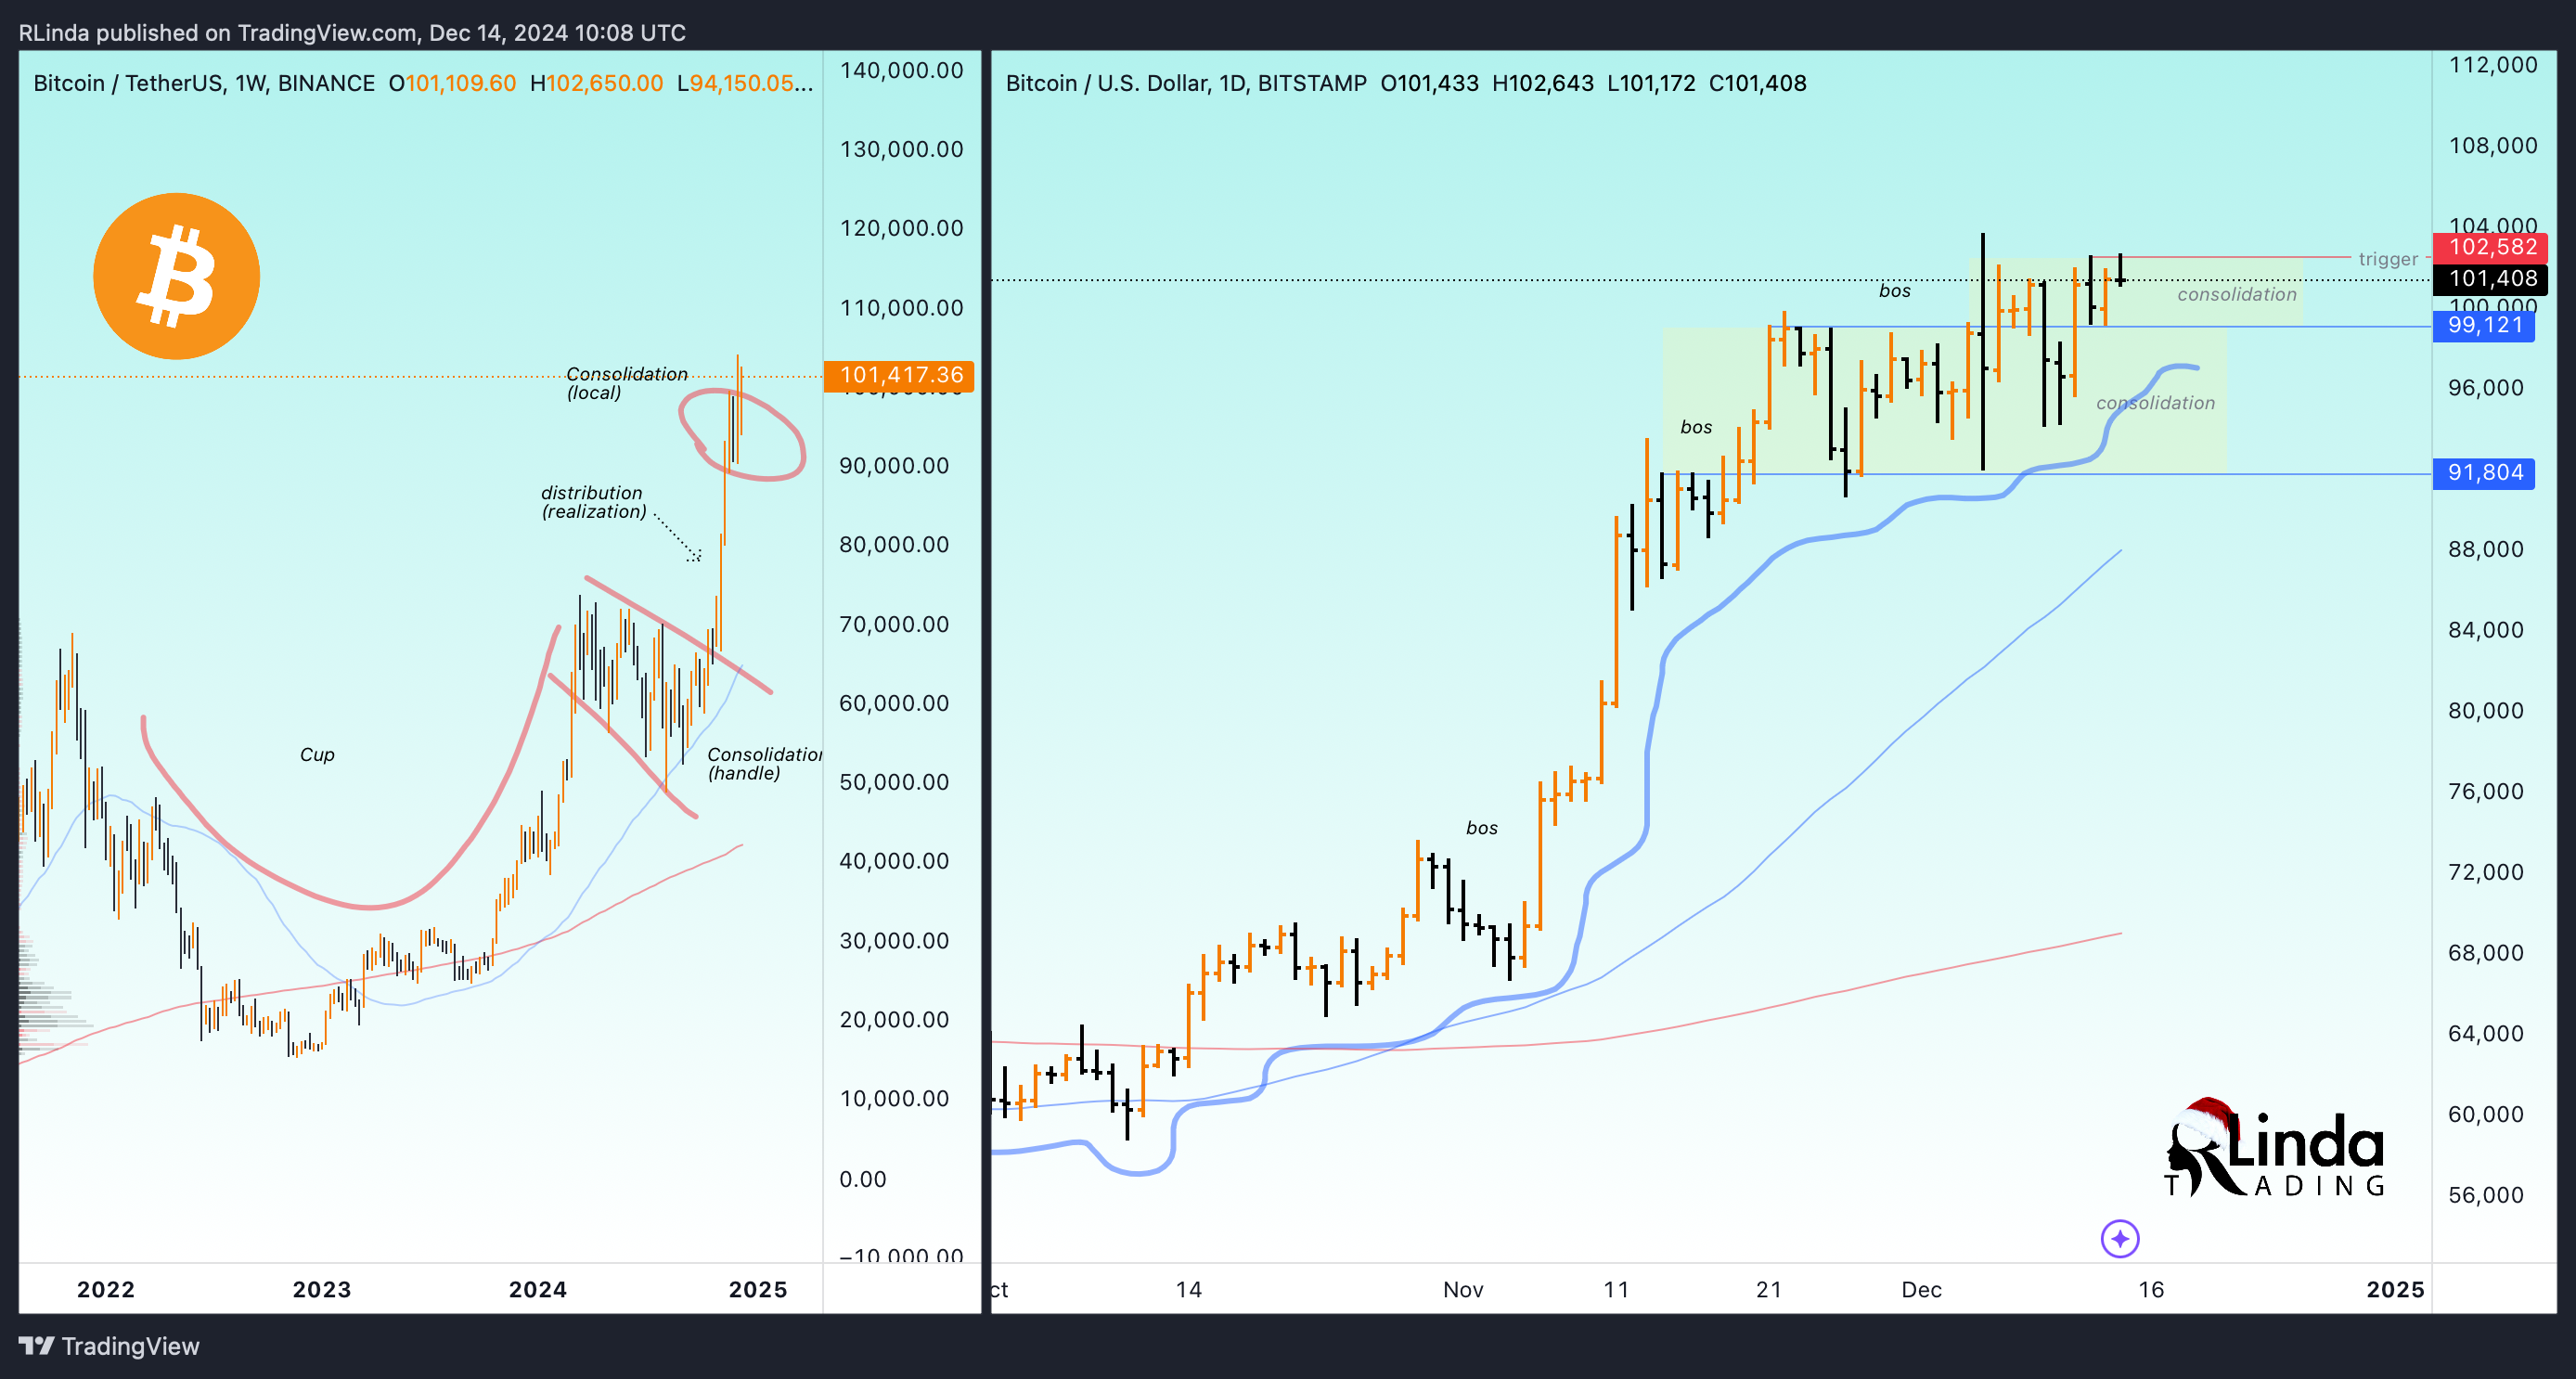Click the 56,000 daily price axis label
This screenshot has height=1379, width=2576.
[x=2485, y=1195]
